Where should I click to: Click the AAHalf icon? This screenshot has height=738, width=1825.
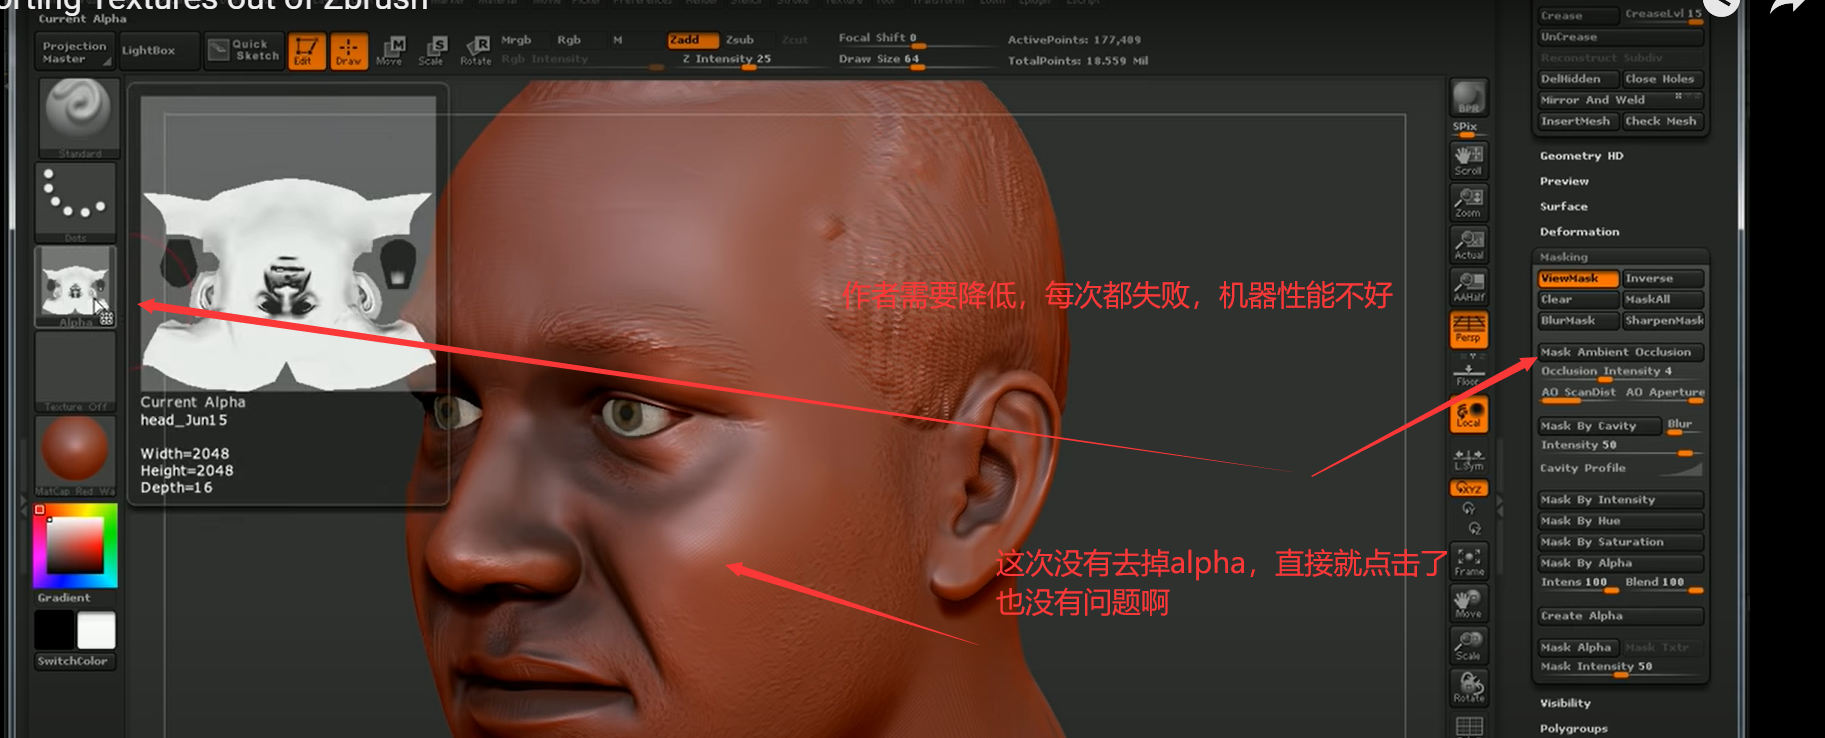(x=1468, y=287)
